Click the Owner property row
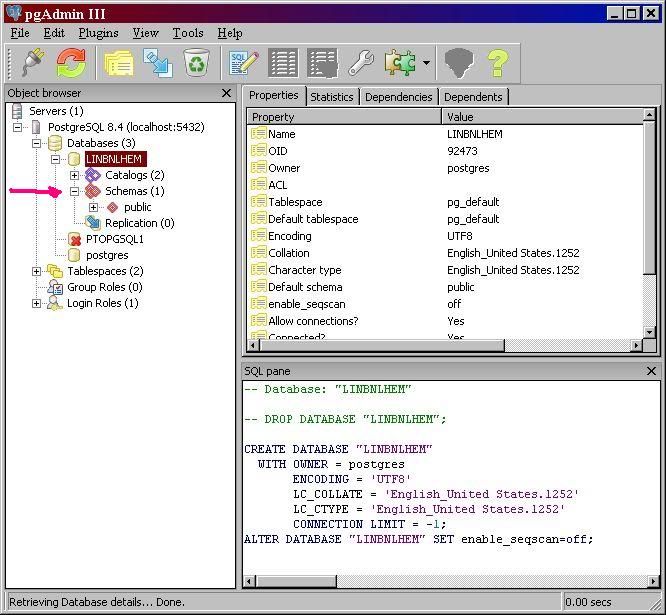 tap(445, 168)
